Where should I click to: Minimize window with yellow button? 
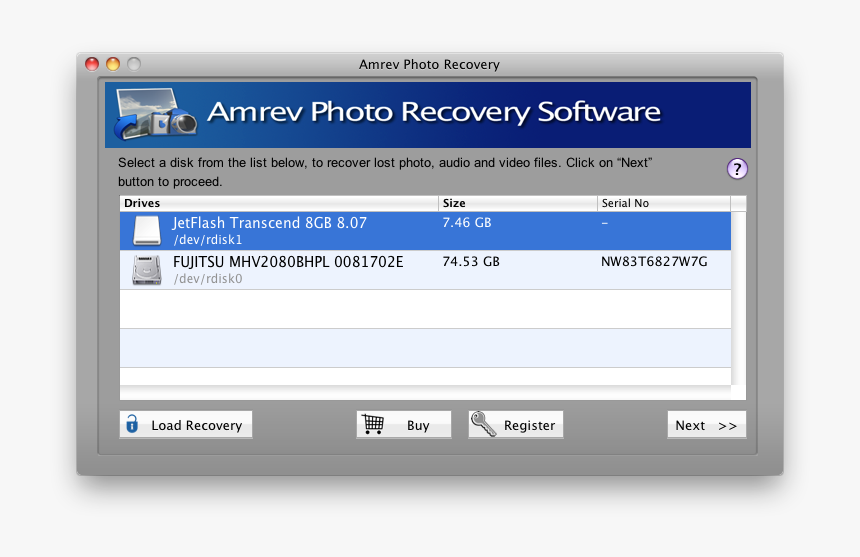pyautogui.click(x=113, y=64)
